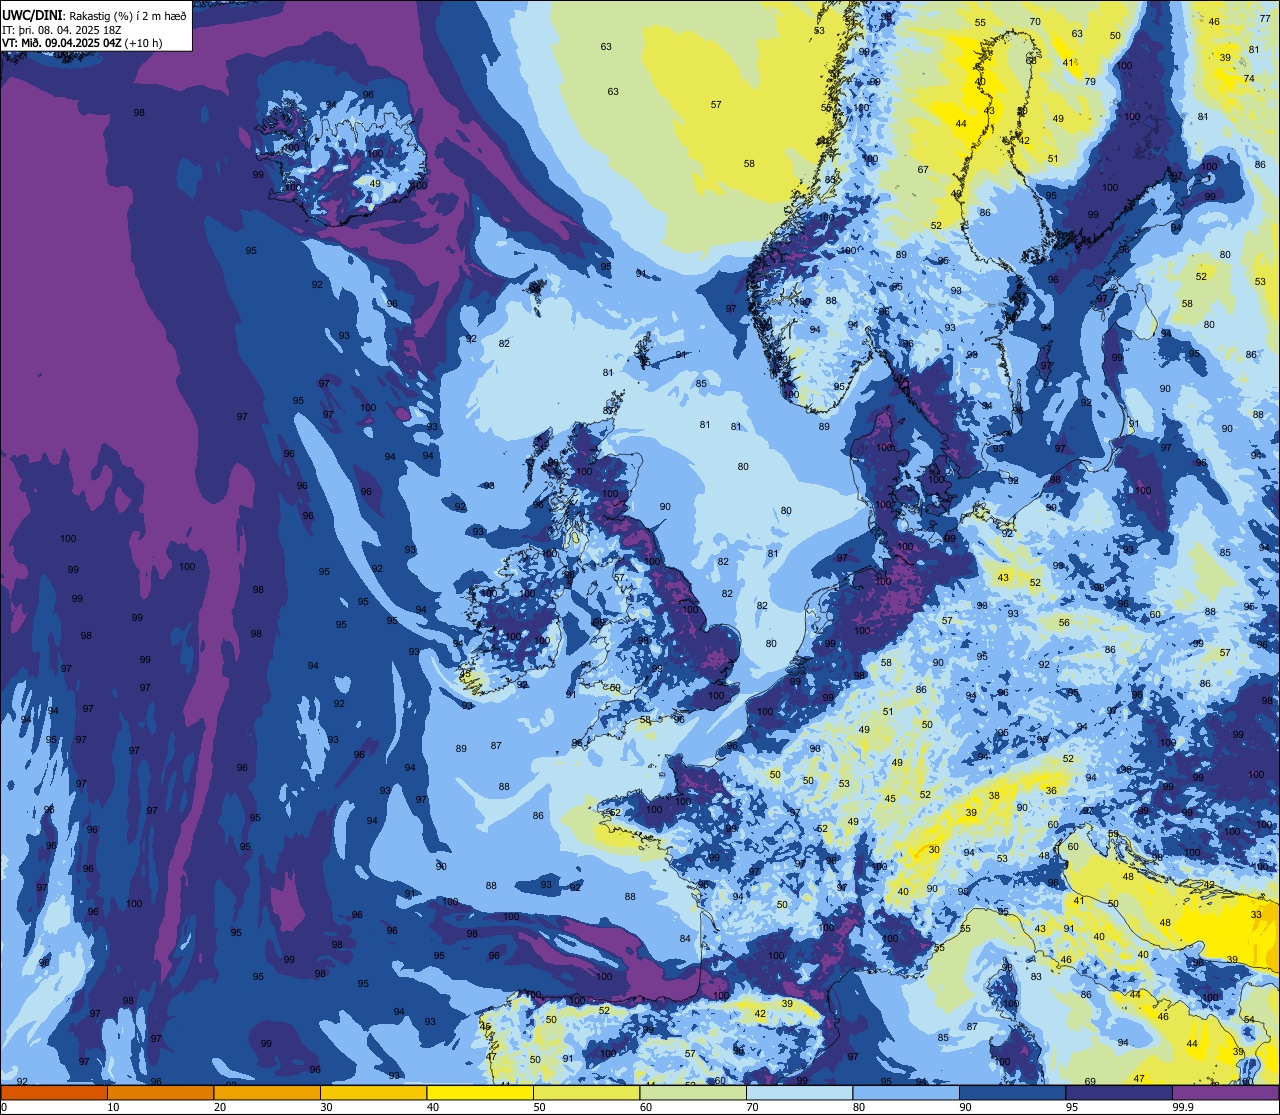Click the 50–60% pale yellow legend swatch
1280x1115 pixels.
coord(586,1092)
